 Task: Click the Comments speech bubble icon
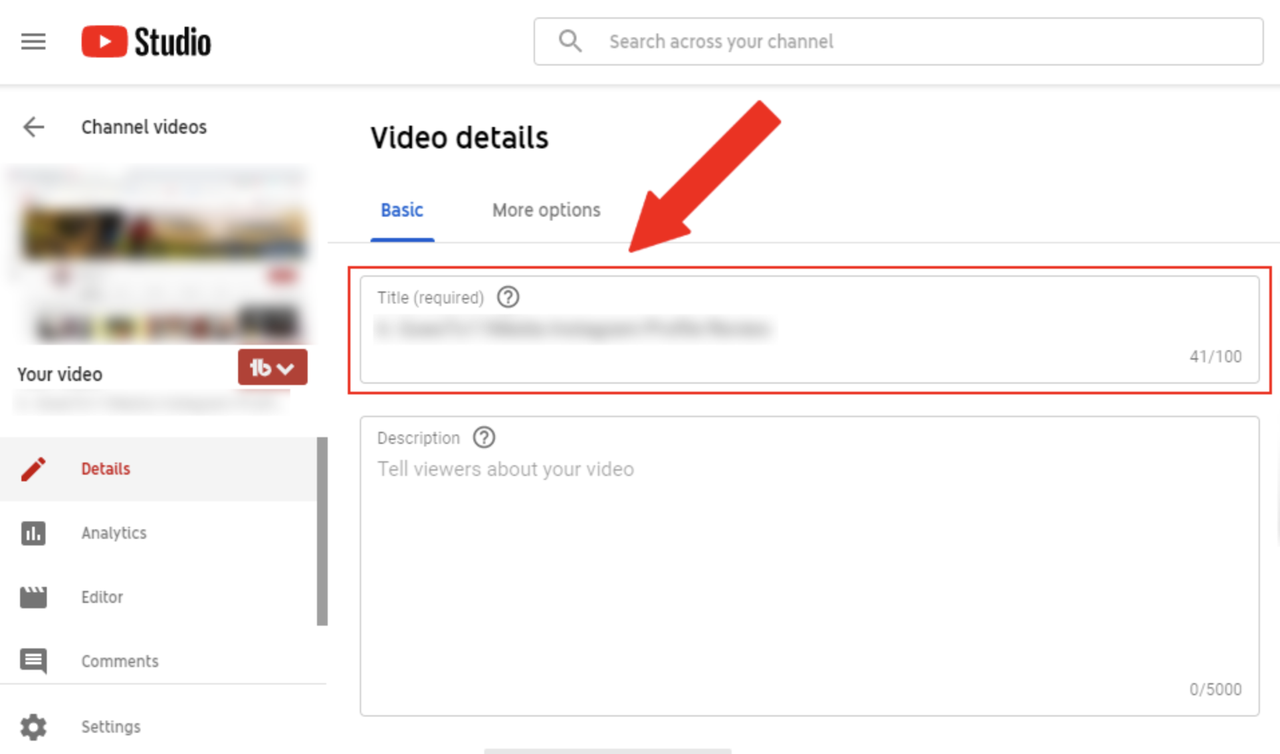click(x=33, y=661)
